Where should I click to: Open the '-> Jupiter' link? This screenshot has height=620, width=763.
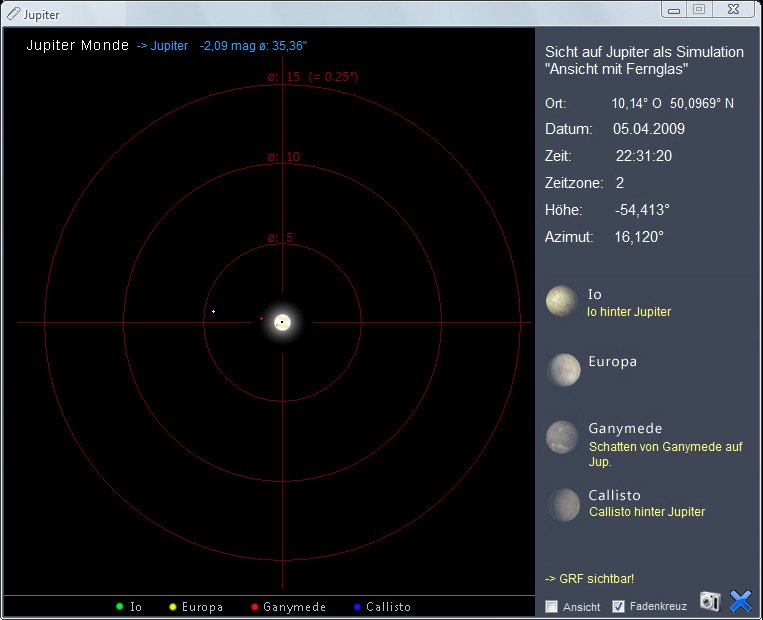click(162, 46)
